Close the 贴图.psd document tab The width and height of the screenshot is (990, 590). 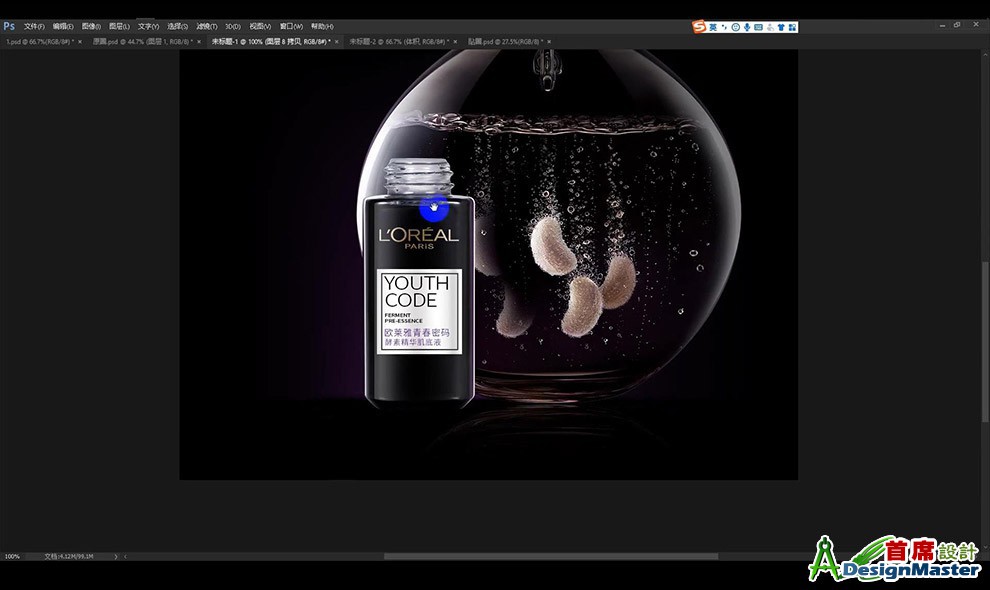tap(549, 42)
